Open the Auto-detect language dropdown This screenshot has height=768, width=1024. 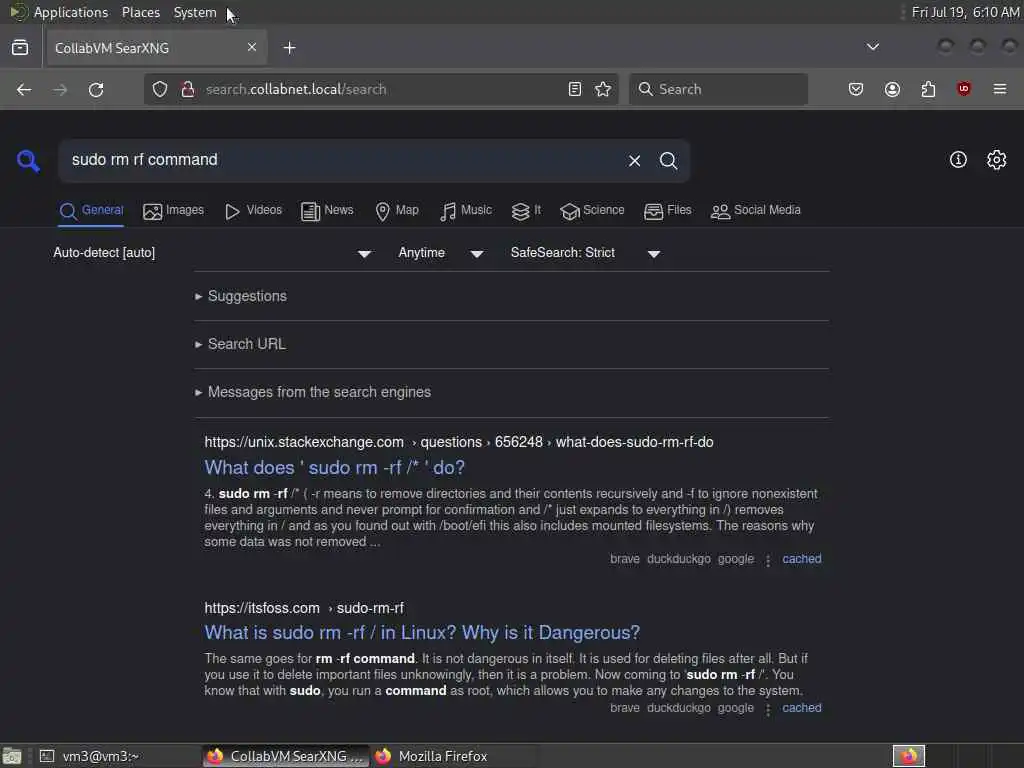[212, 253]
